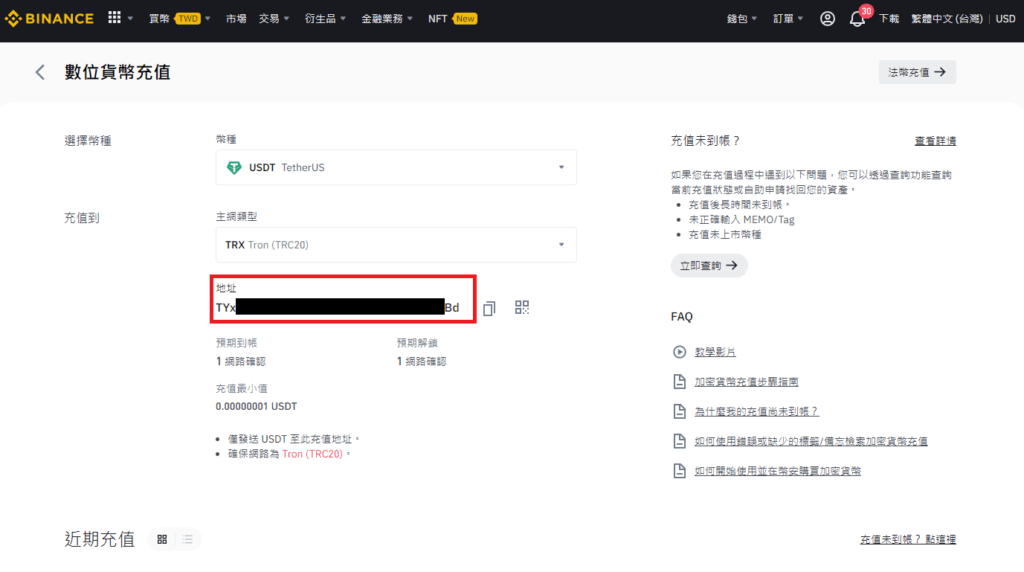Image resolution: width=1024 pixels, height=572 pixels.
Task: Open the apps grid menu icon
Action: 114,18
